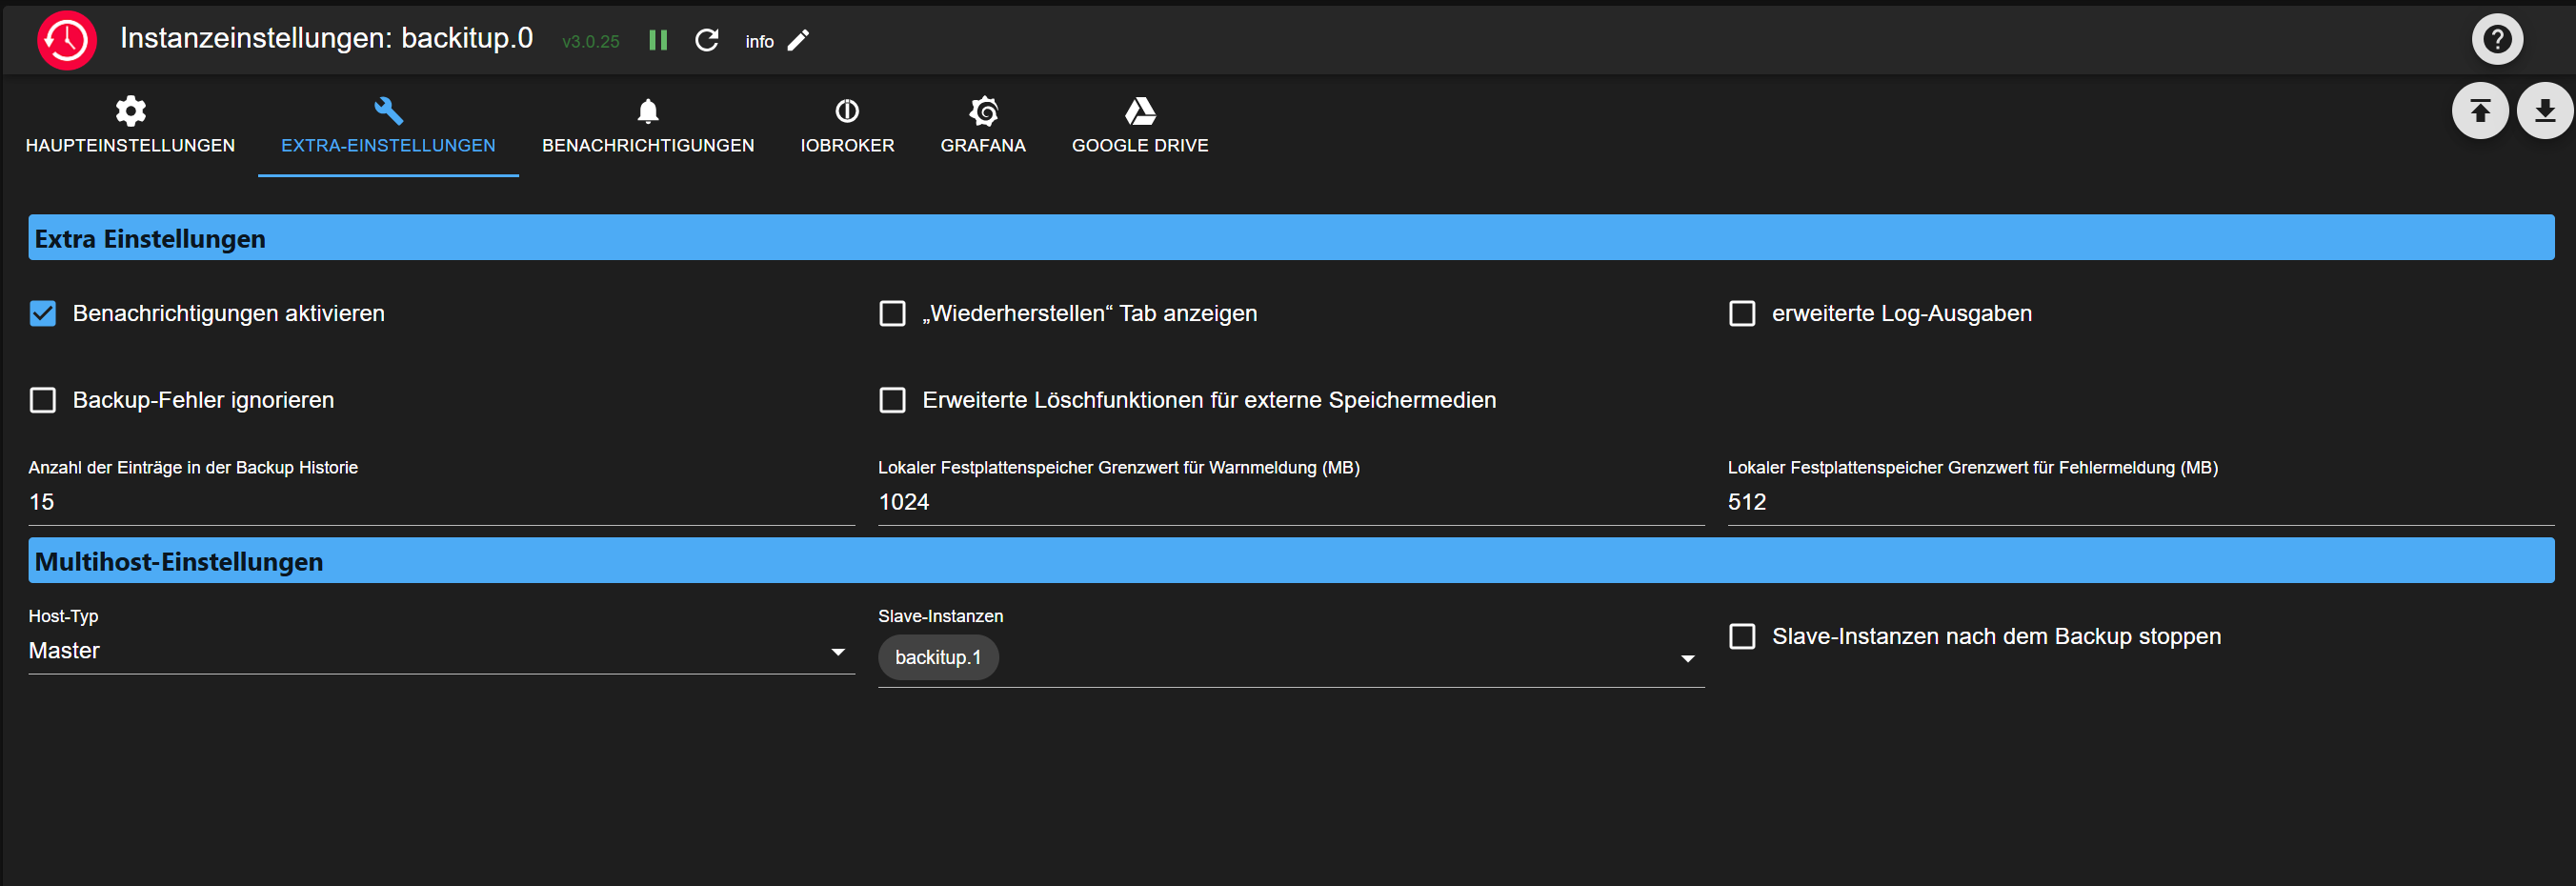Click the Warnmeldung threshold input field
Image resolution: width=2576 pixels, height=886 pixels.
pos(1290,502)
